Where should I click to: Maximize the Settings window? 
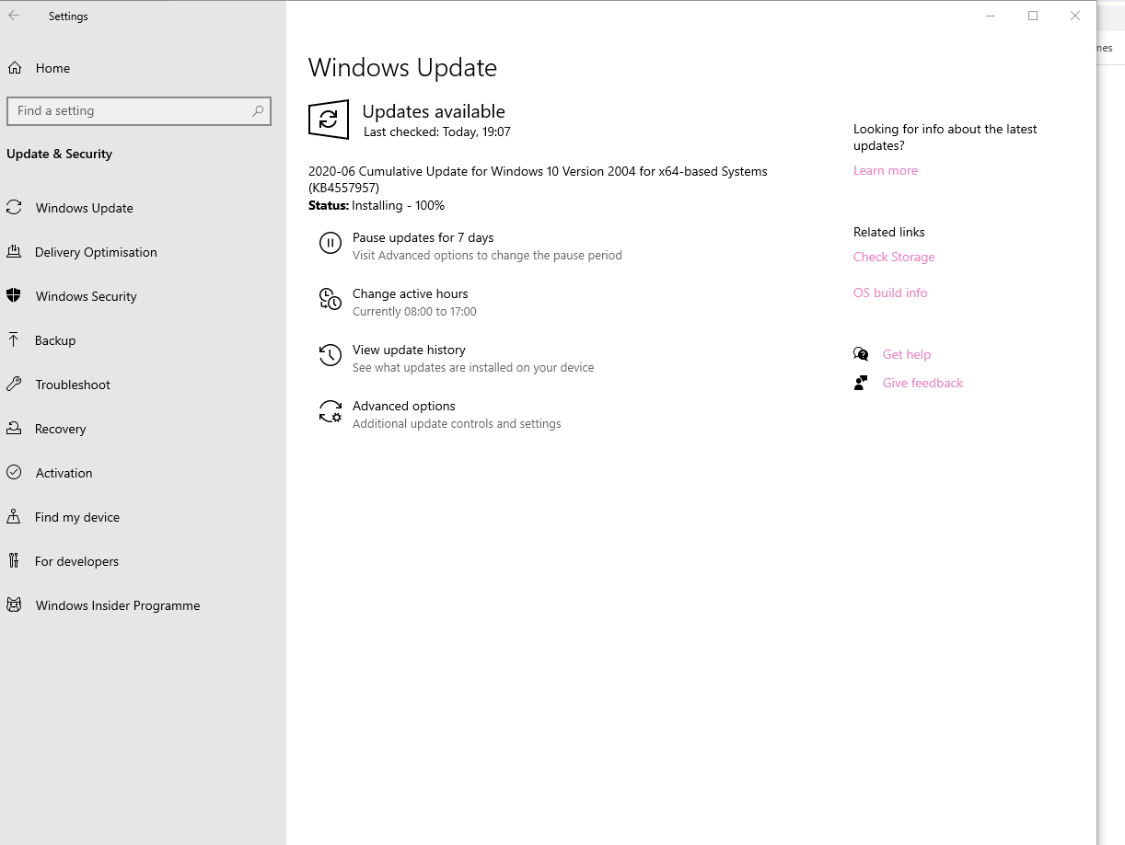1033,16
